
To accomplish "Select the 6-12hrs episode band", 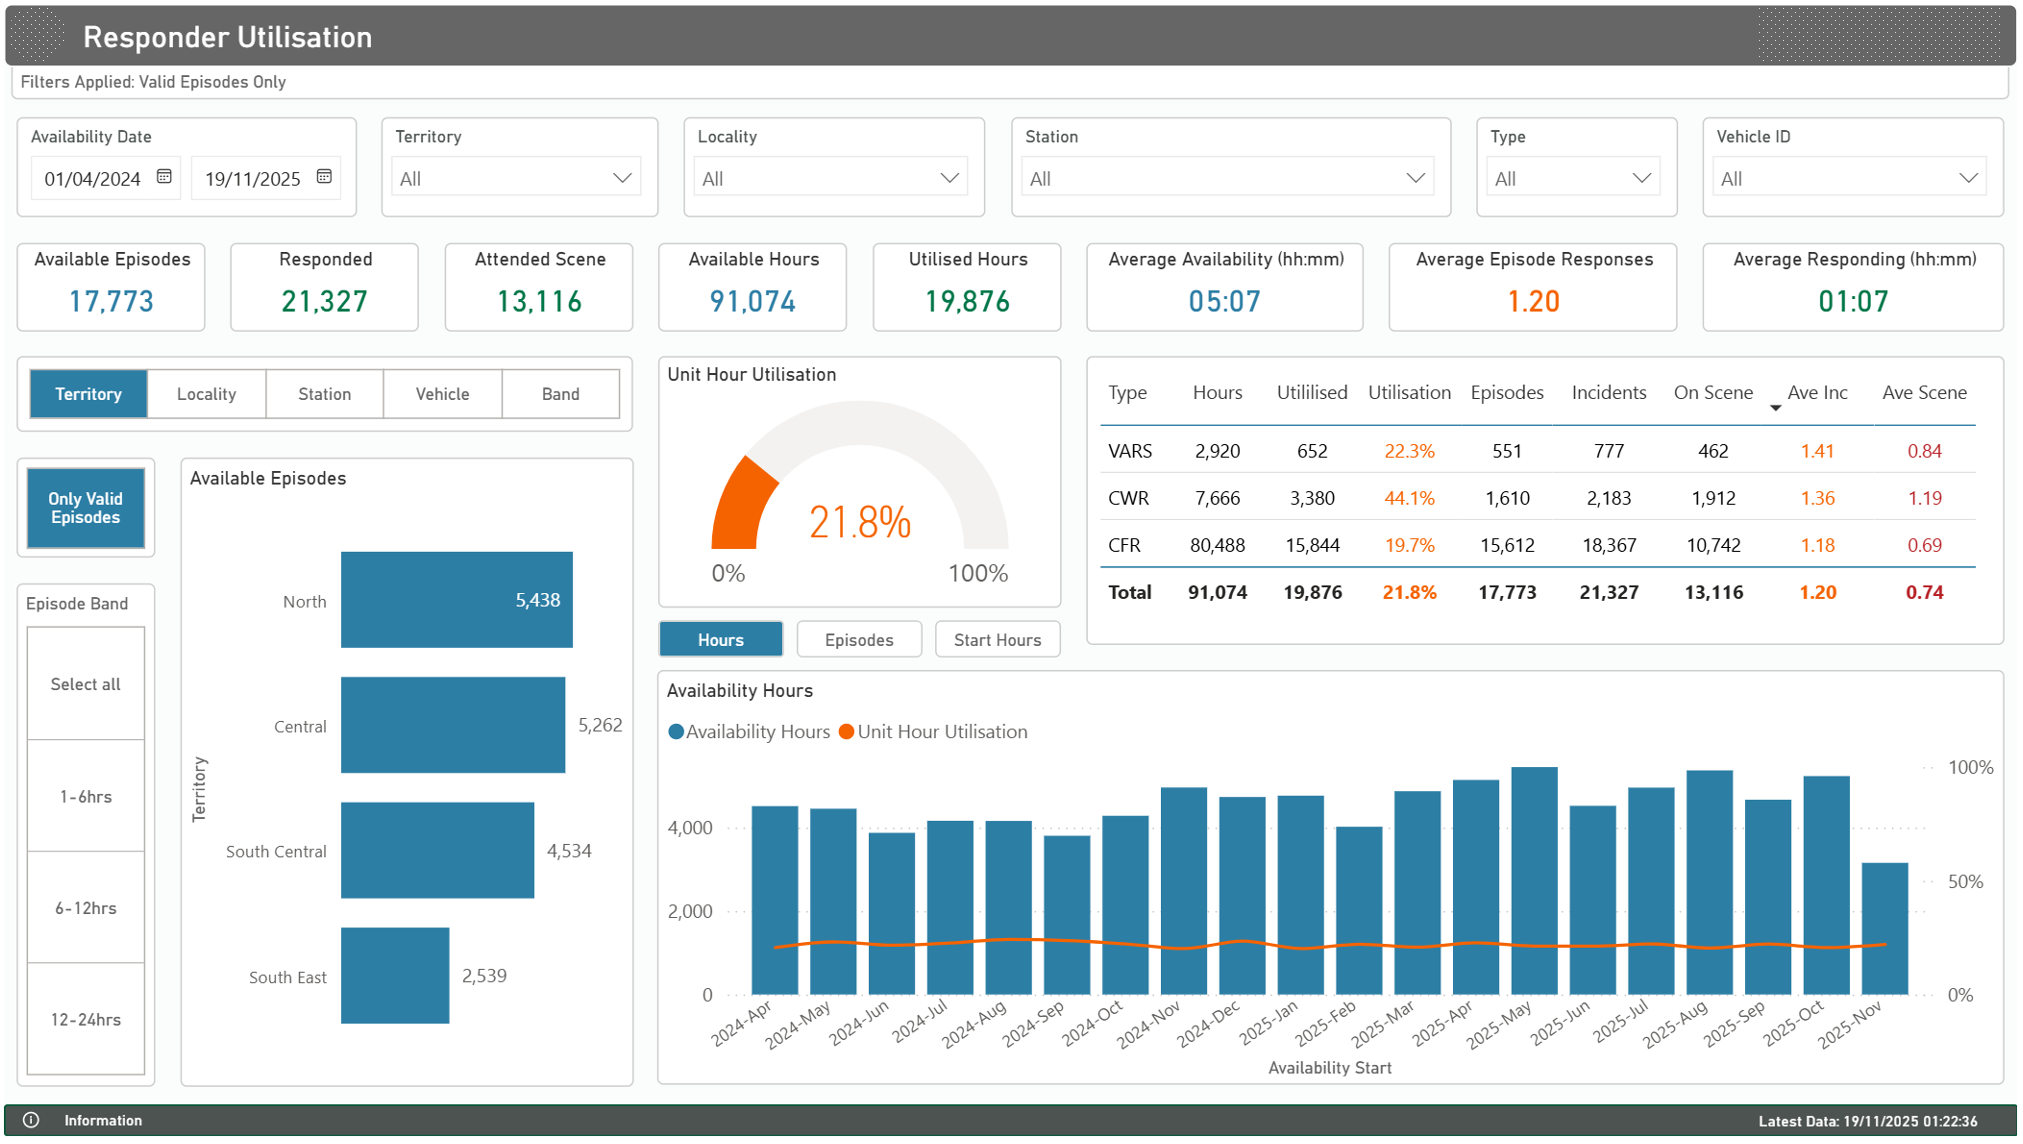I will tap(85, 907).
